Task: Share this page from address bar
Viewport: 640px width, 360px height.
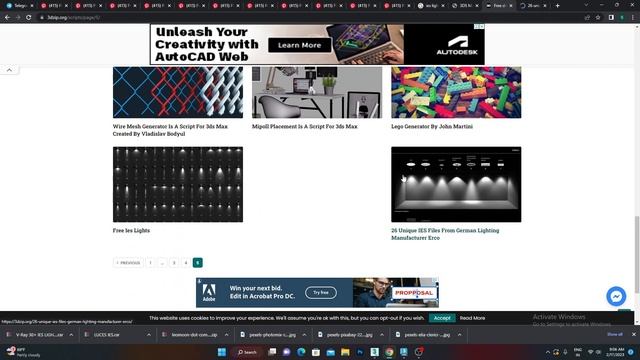Action: coord(587,18)
